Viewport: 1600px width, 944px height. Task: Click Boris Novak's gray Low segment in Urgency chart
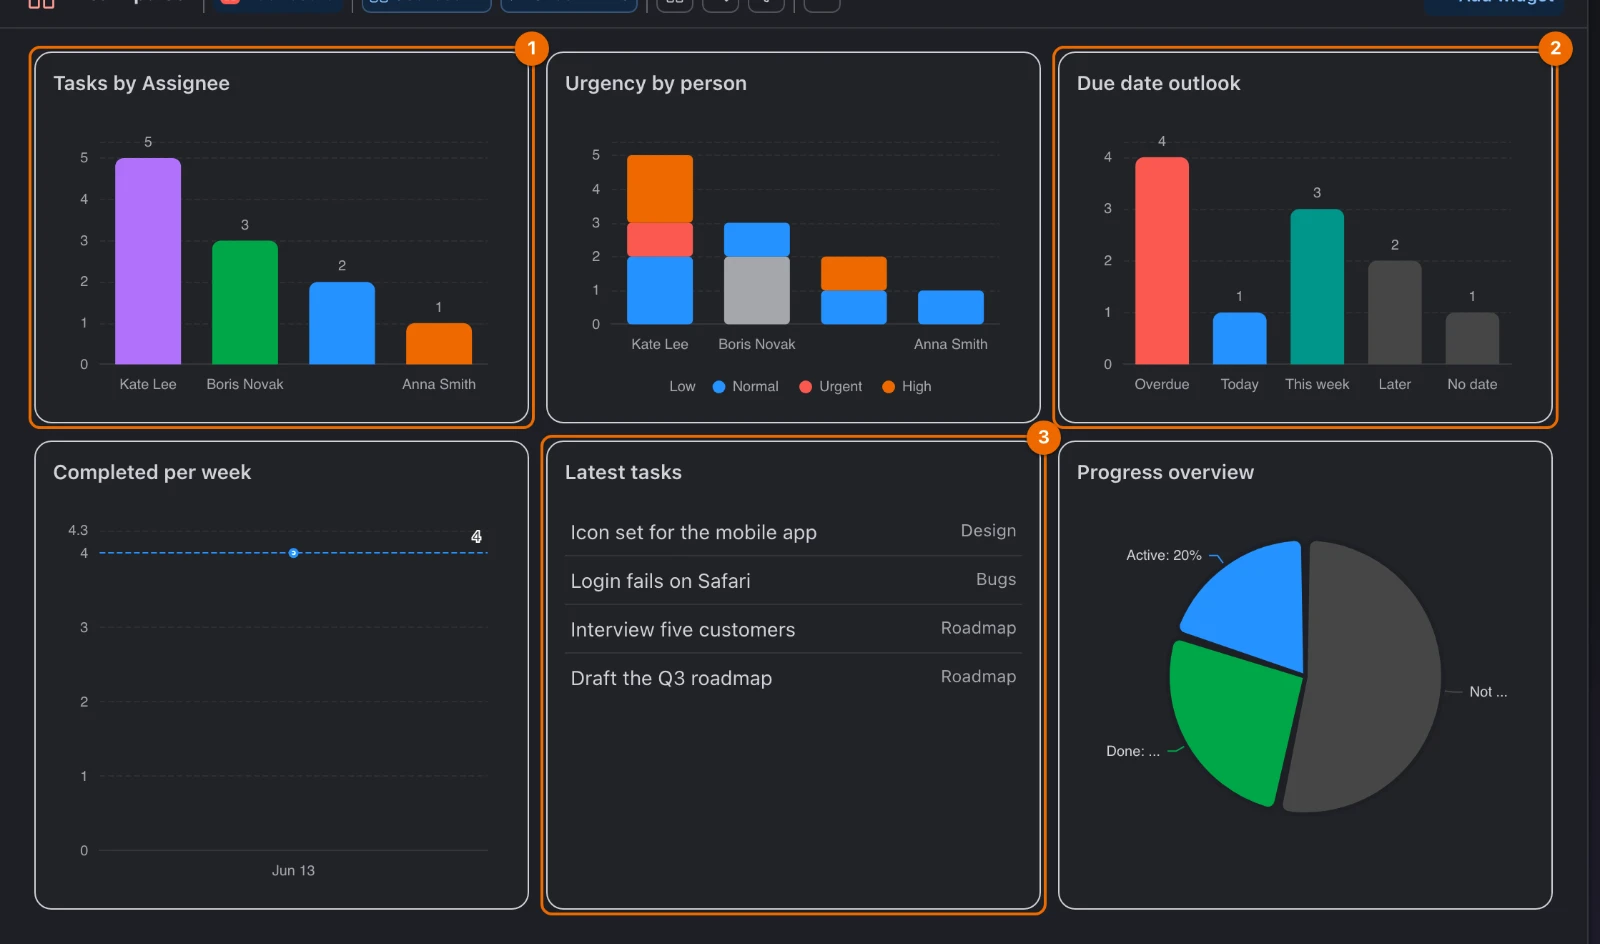click(757, 290)
